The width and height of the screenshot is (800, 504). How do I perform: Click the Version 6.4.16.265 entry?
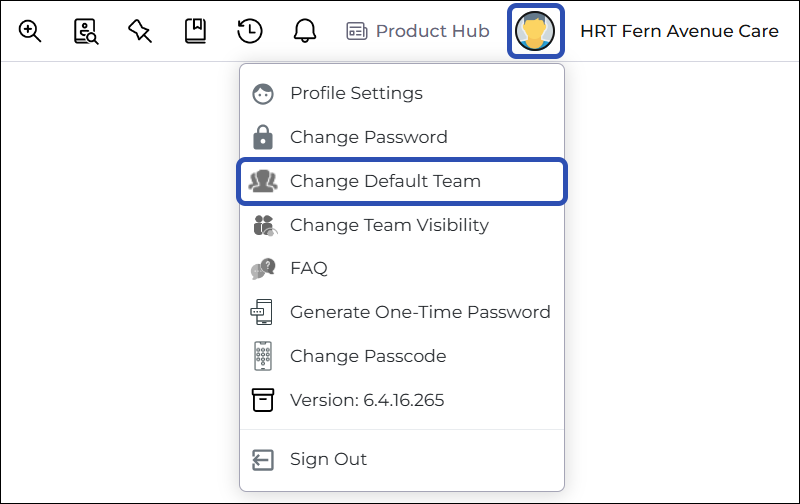402,400
